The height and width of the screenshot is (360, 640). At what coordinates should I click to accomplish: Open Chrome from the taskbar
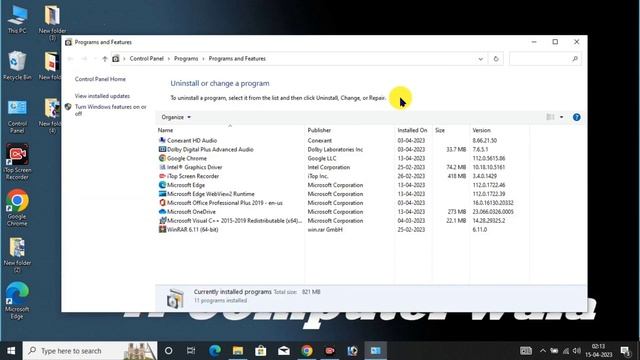(307, 351)
